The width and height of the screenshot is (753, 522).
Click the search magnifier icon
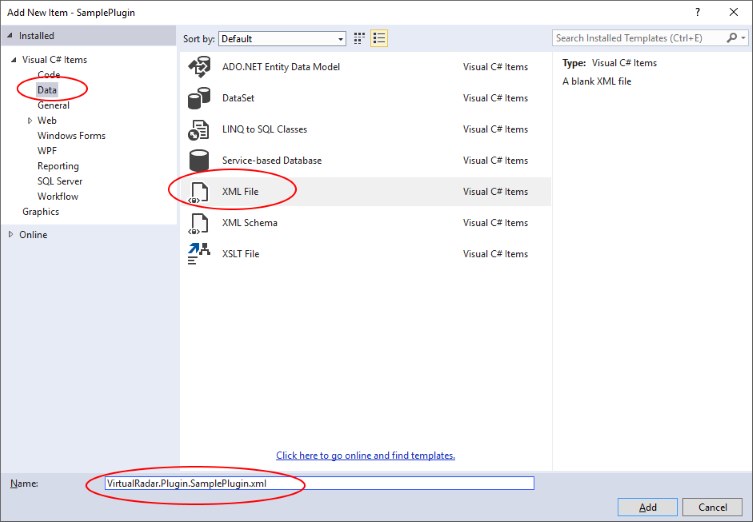(733, 38)
